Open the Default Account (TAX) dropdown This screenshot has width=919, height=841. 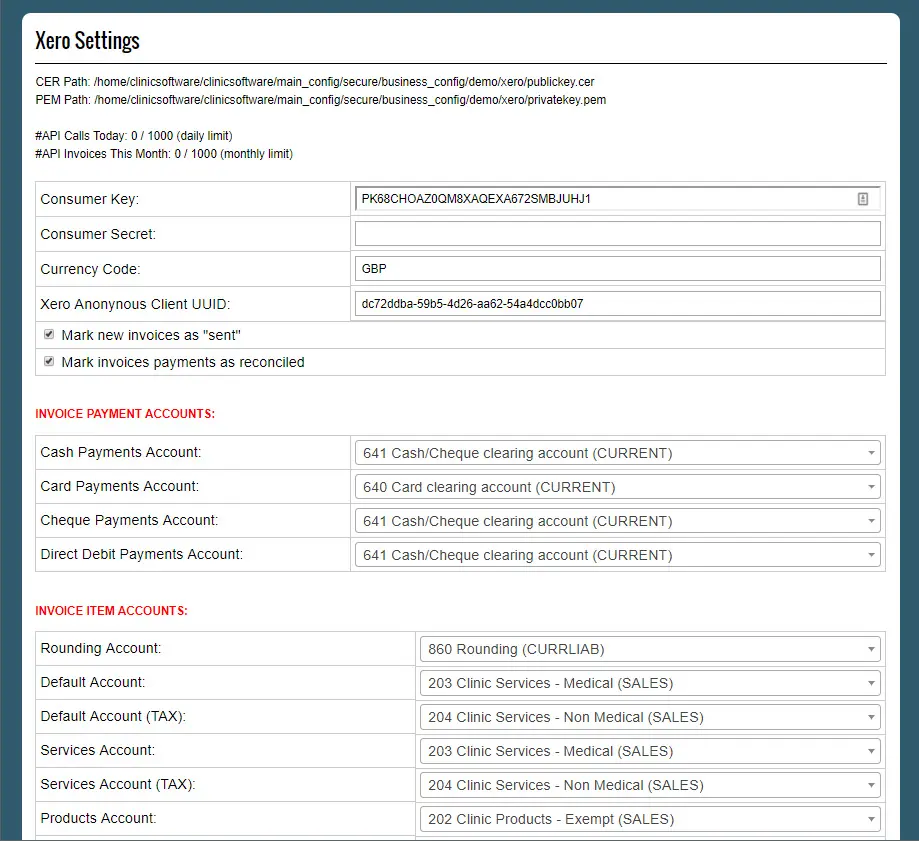650,717
